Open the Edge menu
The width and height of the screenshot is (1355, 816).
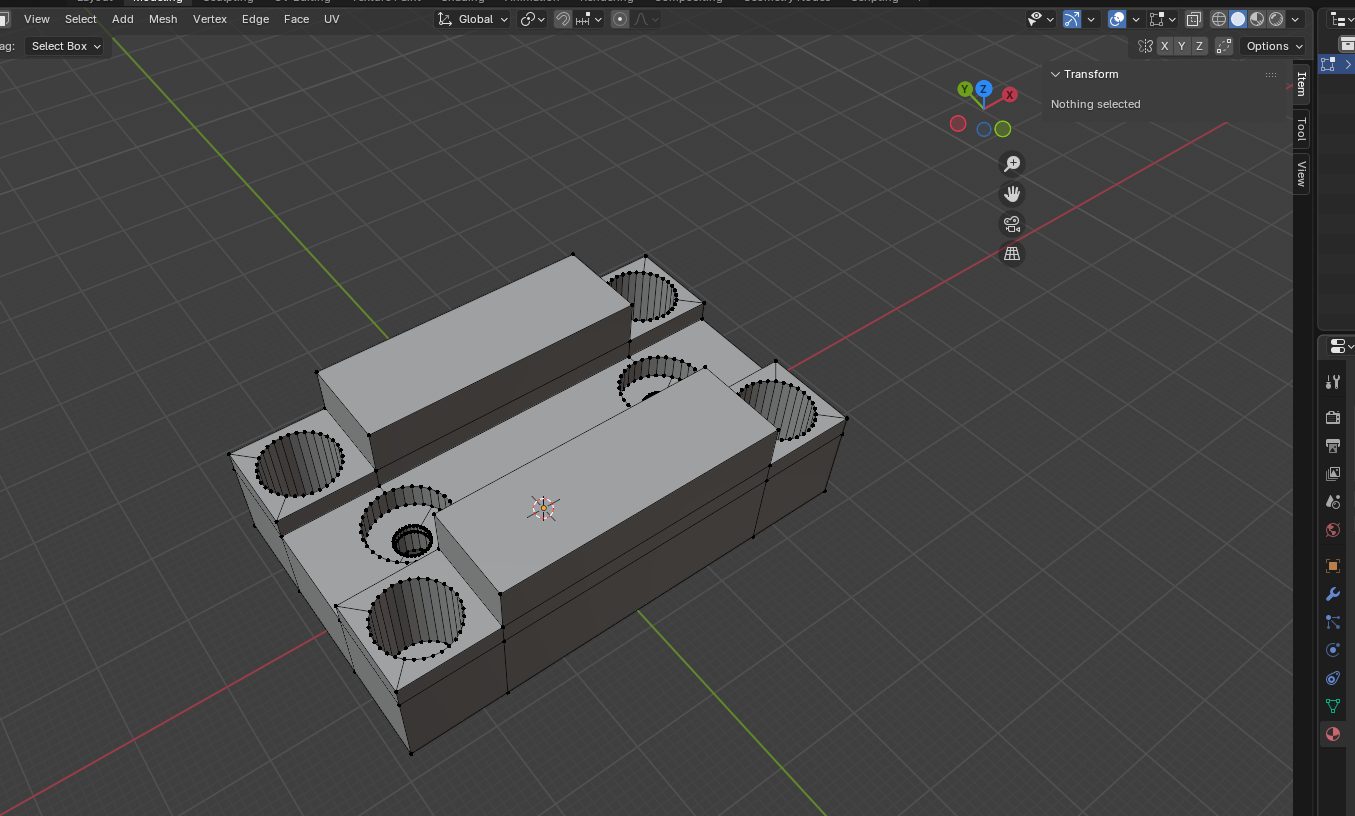(255, 19)
